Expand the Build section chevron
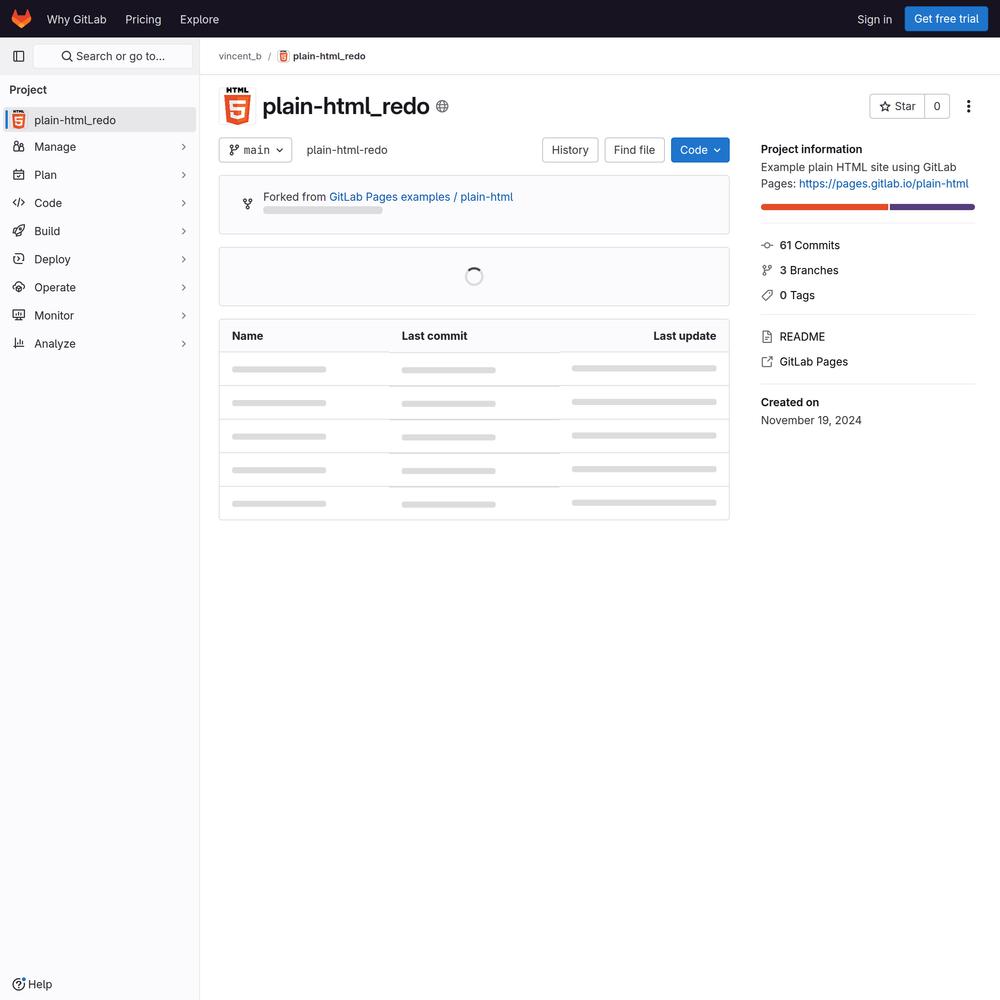This screenshot has width=1000, height=1000. 183,231
